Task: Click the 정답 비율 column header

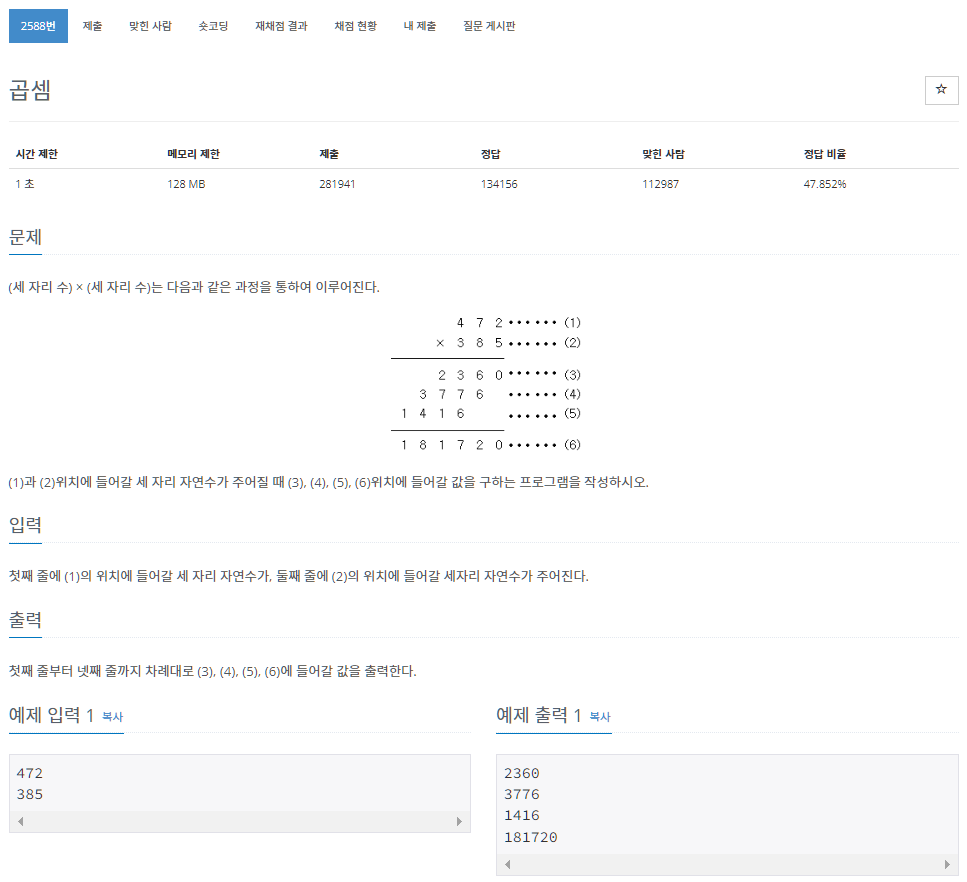Action: point(825,154)
